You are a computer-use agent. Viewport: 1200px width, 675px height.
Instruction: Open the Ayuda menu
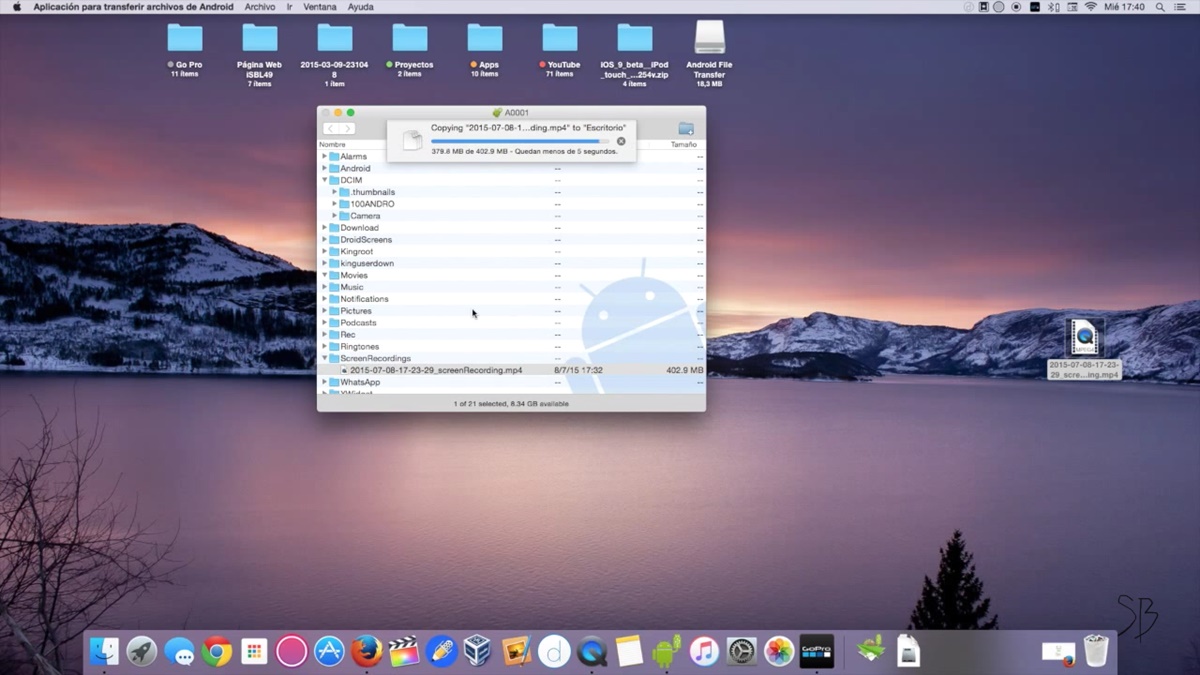pyautogui.click(x=359, y=6)
